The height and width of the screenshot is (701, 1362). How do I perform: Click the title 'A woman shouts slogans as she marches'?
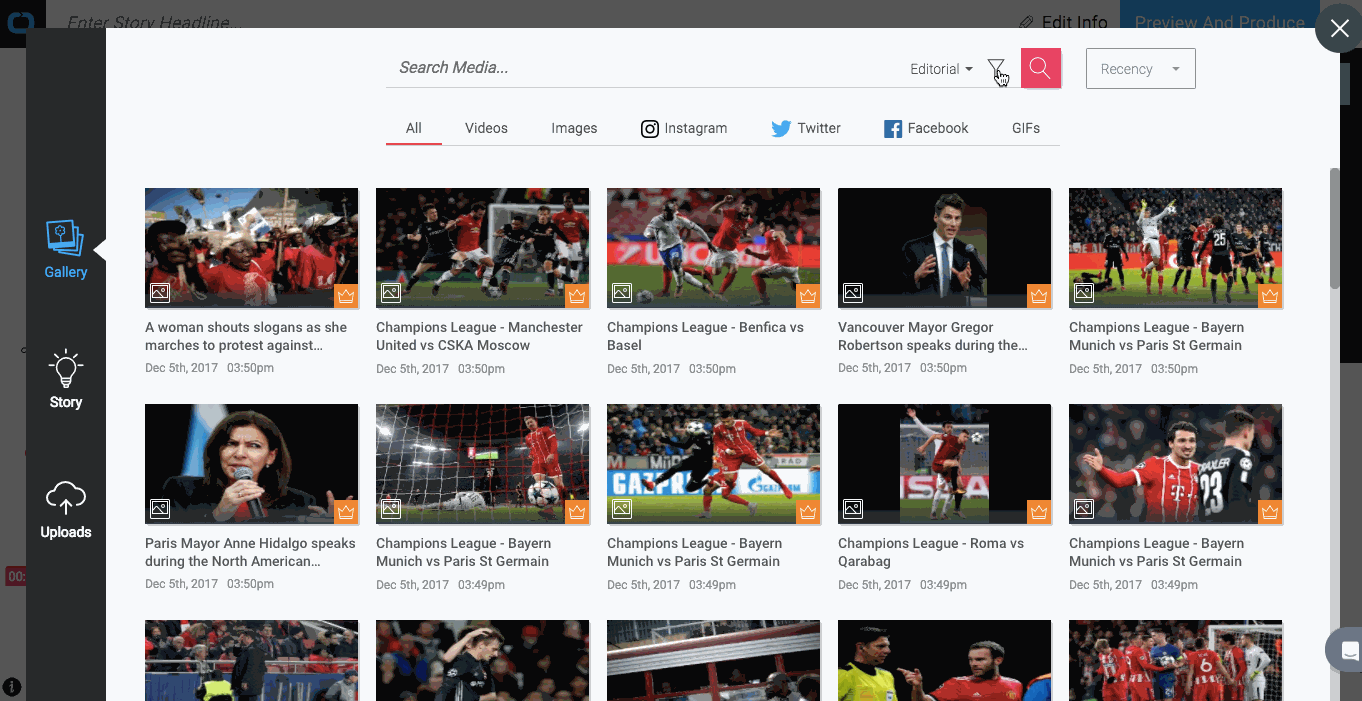(246, 336)
